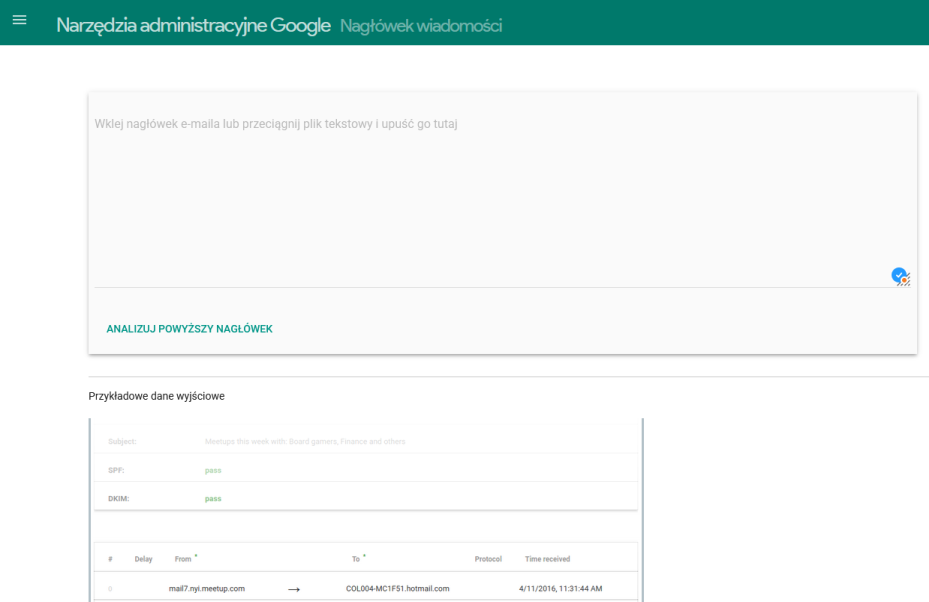Screen dimensions: 929x602
Task: Click mail7.nyi.meetup.com in the sample table
Action: tap(207, 589)
